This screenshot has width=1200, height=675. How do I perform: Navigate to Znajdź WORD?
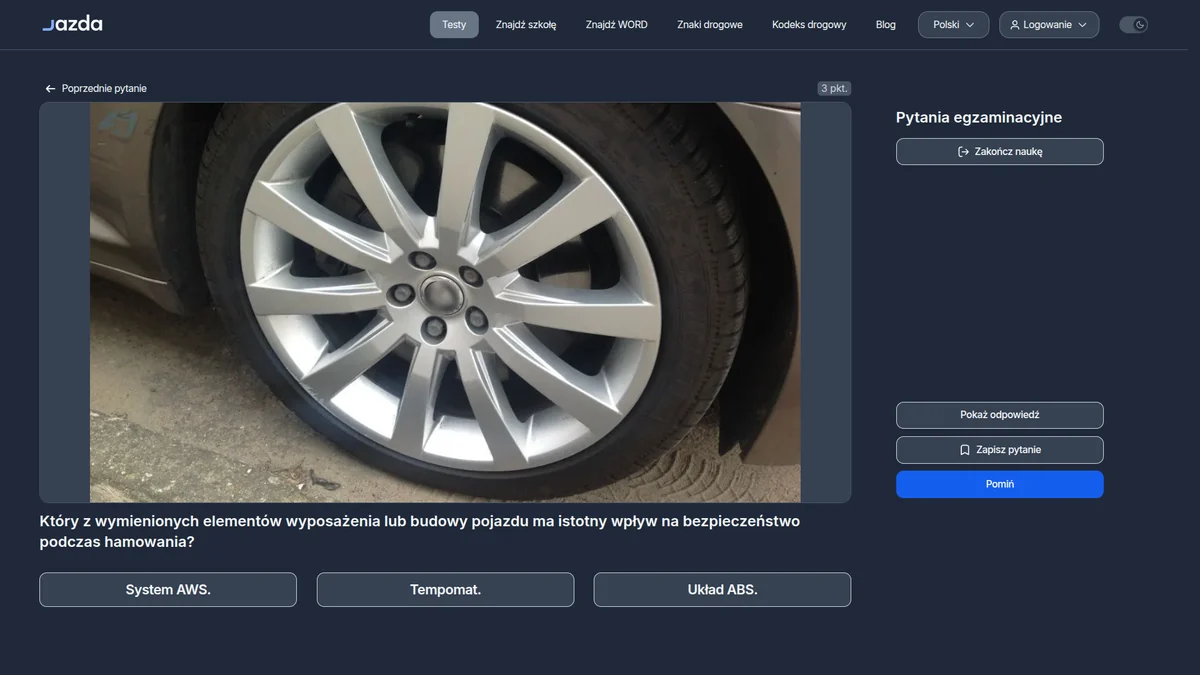point(617,25)
